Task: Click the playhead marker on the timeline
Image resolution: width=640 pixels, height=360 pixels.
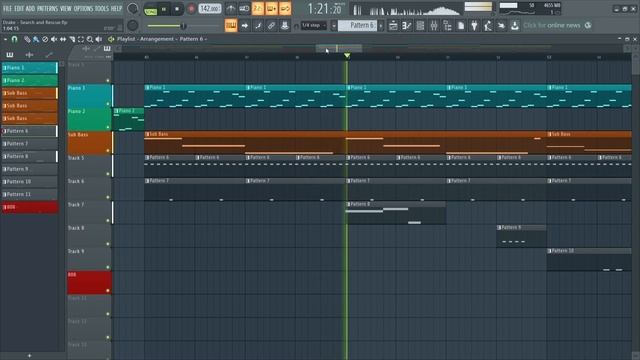Action: [347, 55]
